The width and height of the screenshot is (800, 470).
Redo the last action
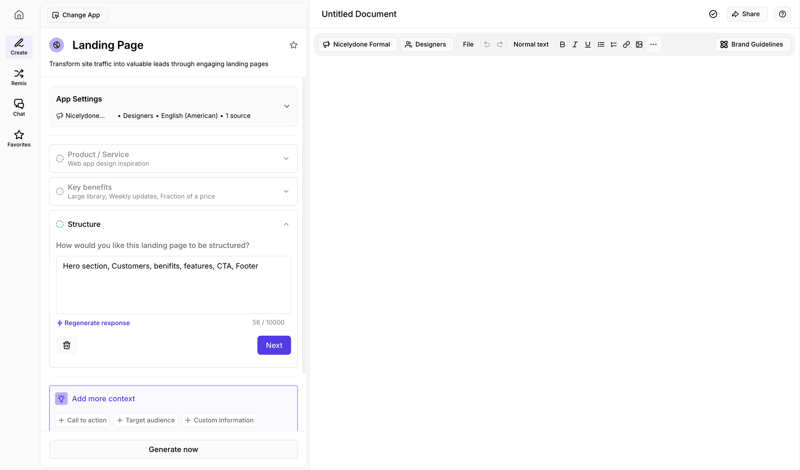tap(500, 44)
